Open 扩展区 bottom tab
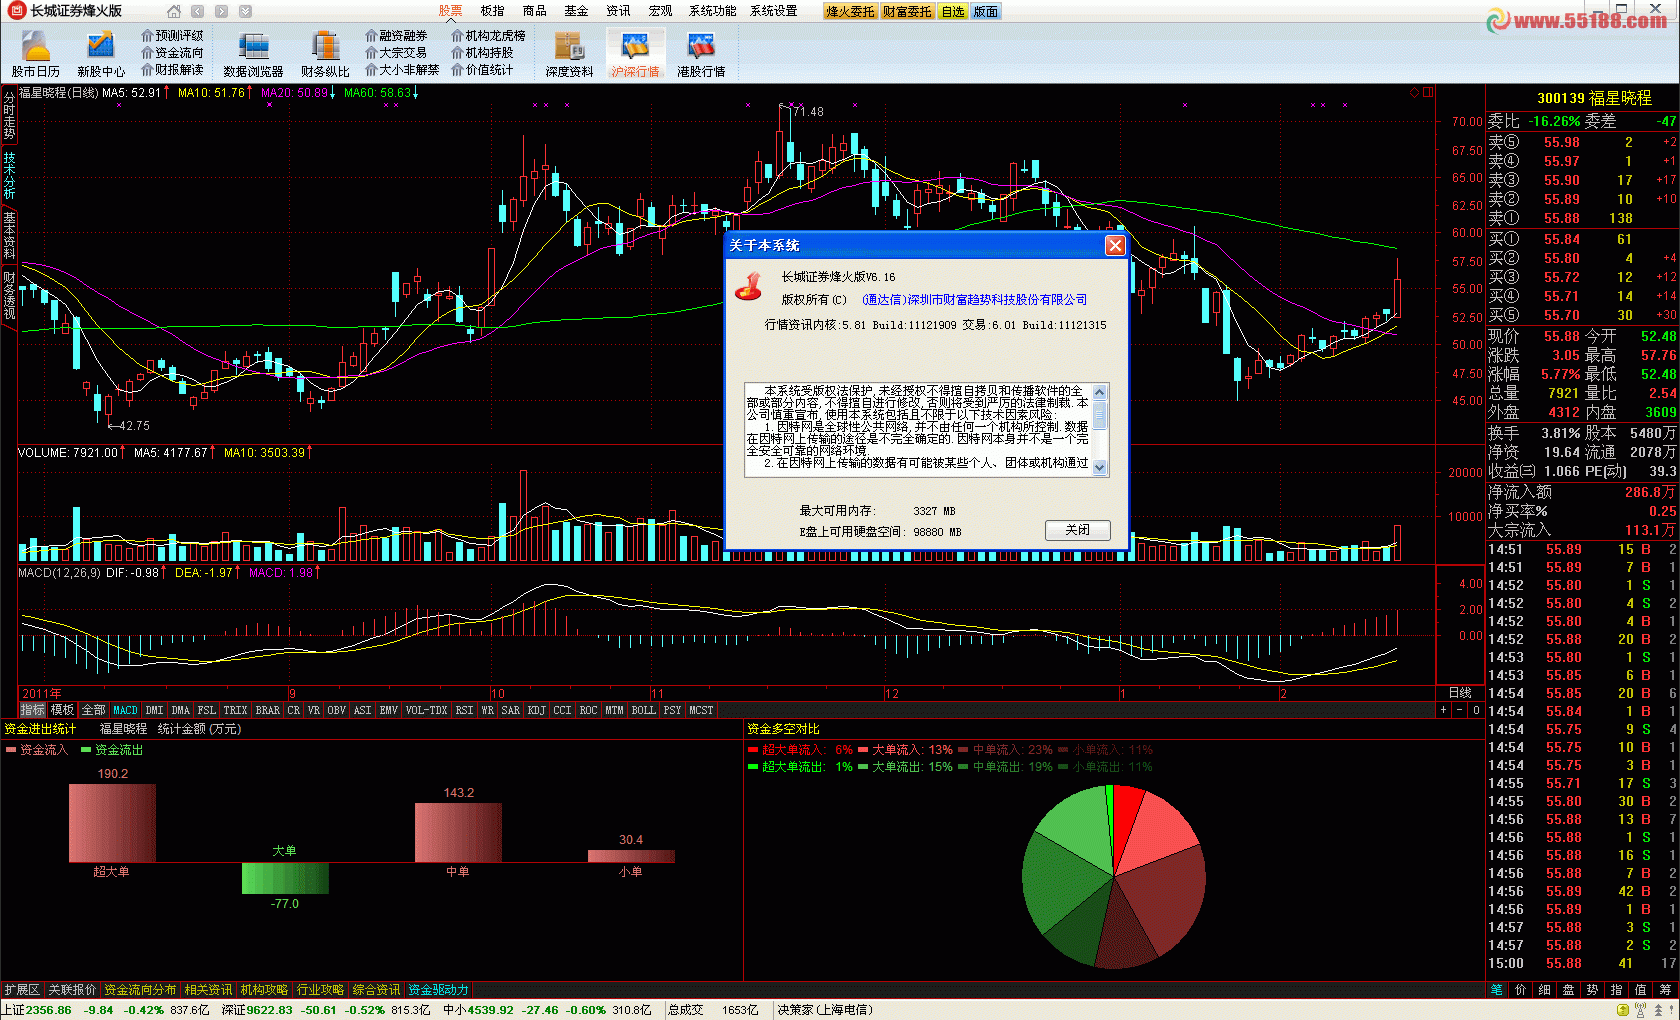Viewport: 1680px width, 1020px height. coord(22,990)
